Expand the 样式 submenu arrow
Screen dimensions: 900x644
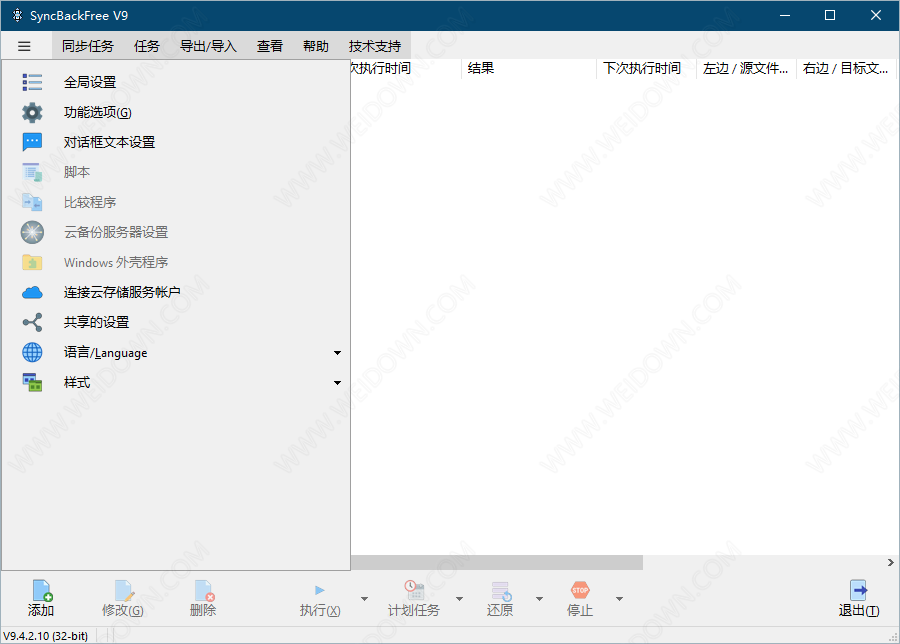pyautogui.click(x=338, y=382)
